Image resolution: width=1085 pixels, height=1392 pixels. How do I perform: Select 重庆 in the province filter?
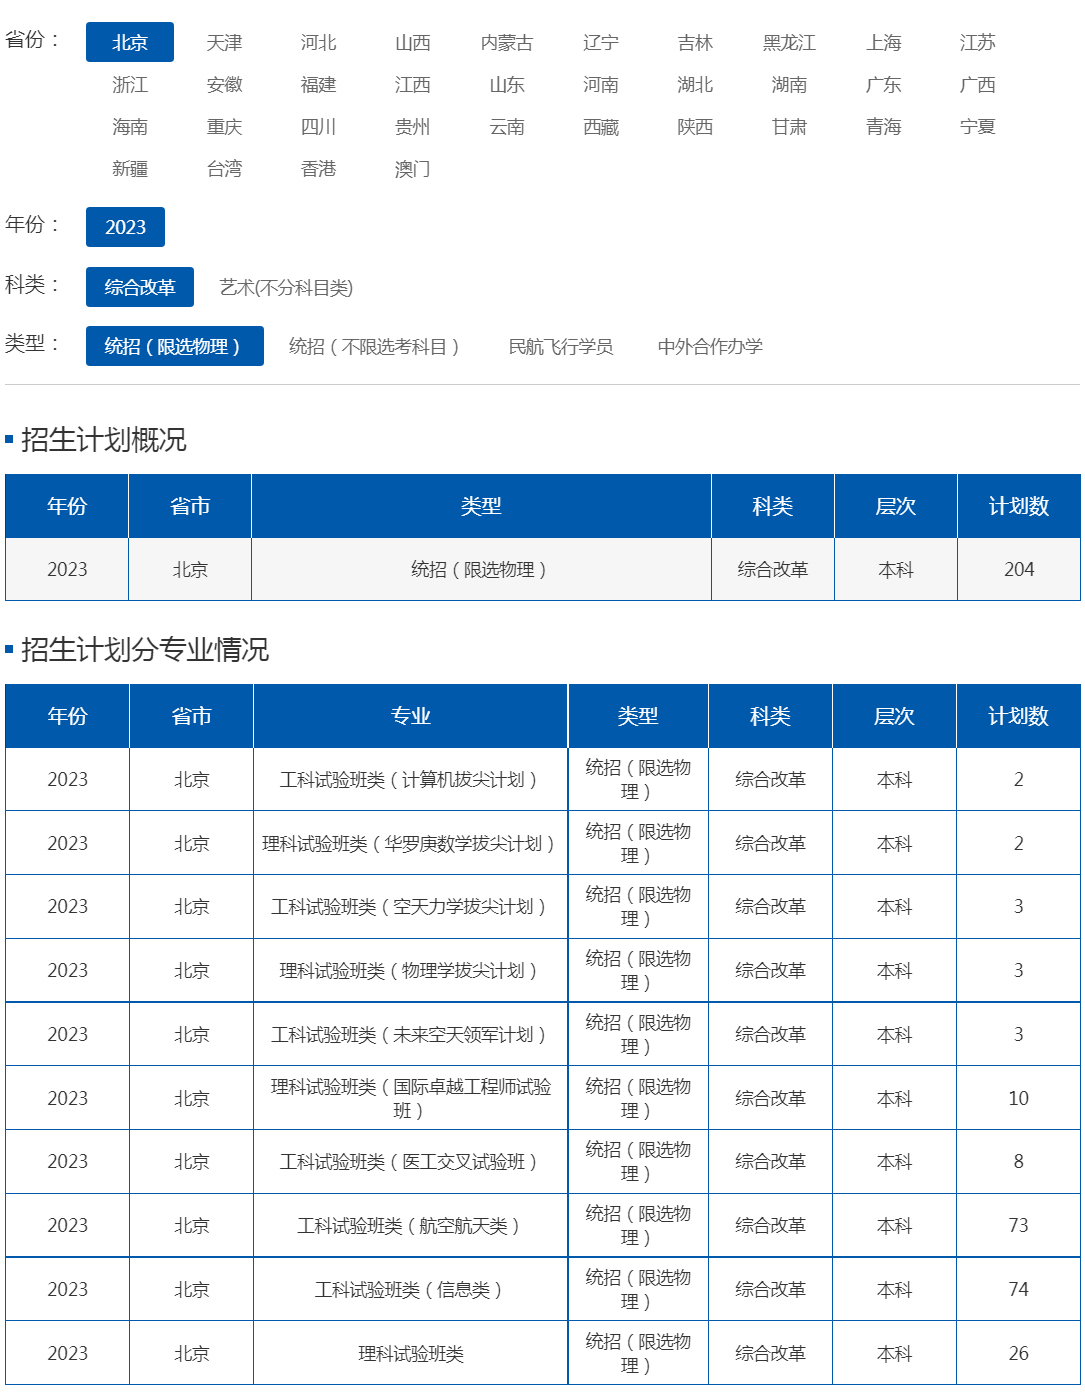(x=224, y=126)
